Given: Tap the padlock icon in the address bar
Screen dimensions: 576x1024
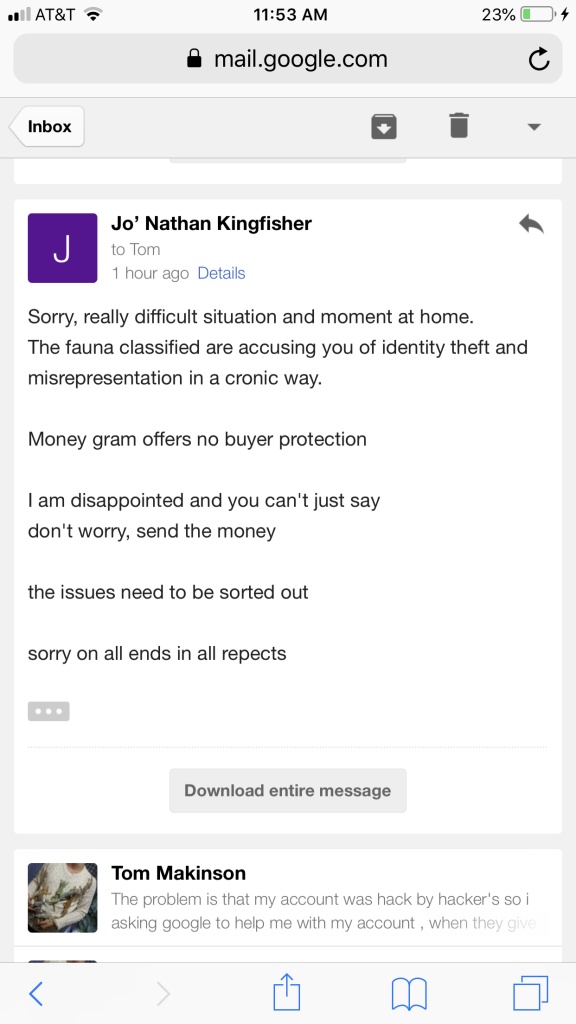Looking at the screenshot, I should (194, 59).
